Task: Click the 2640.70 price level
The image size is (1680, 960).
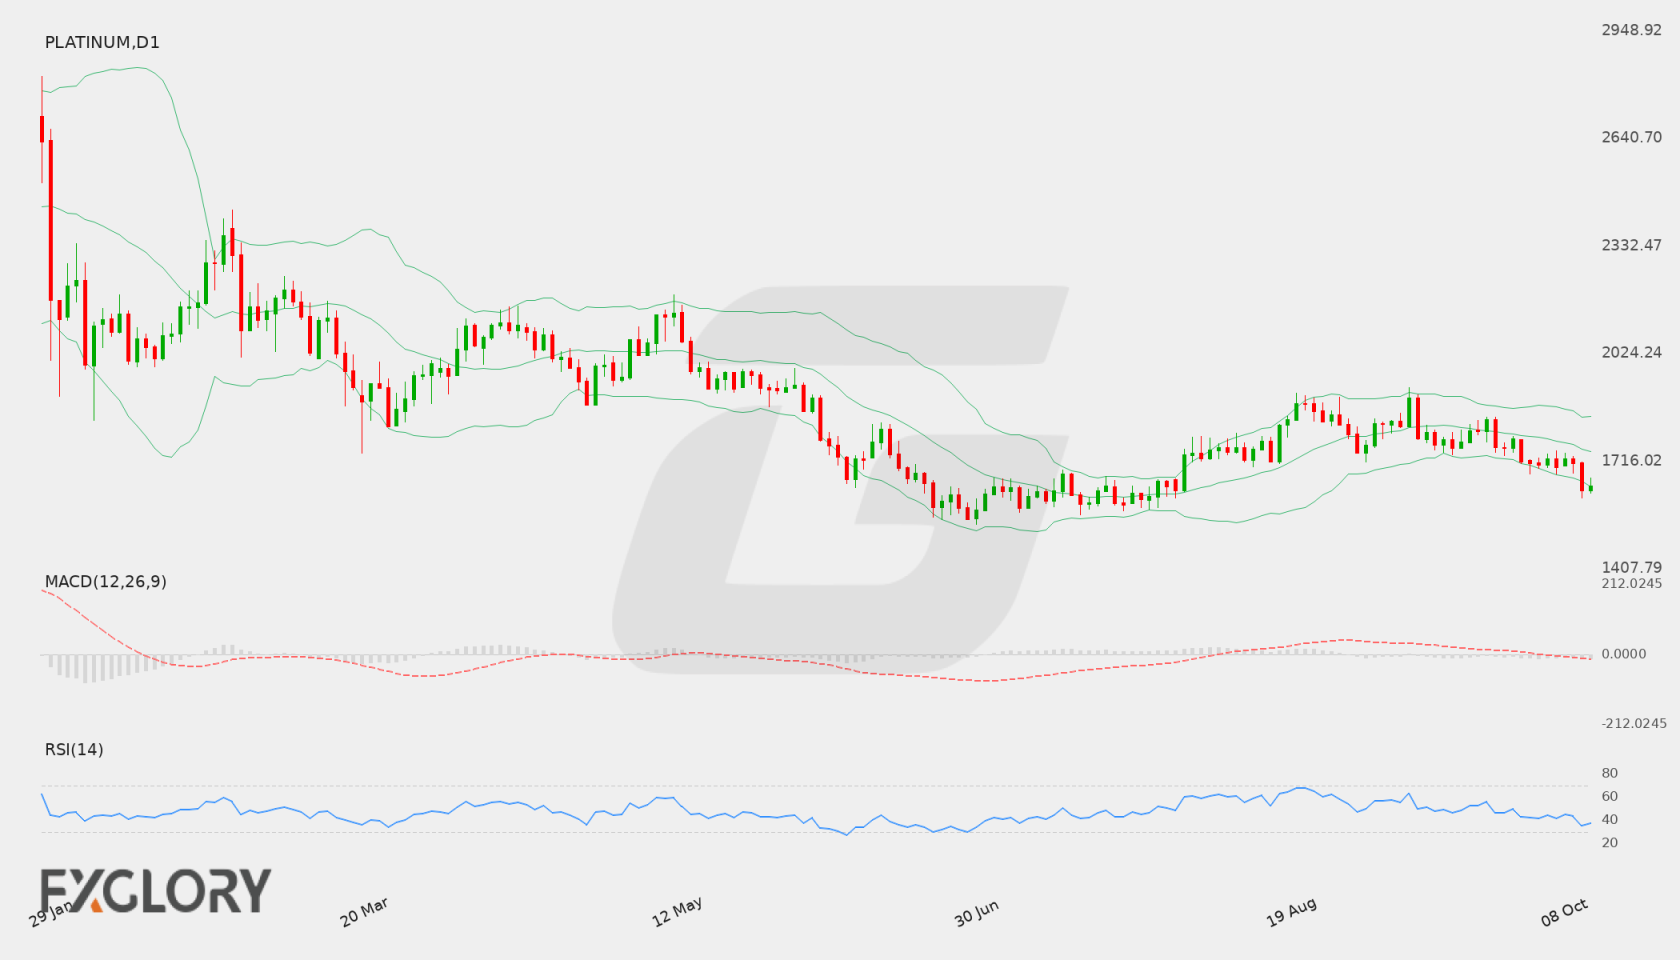Action: point(1632,137)
